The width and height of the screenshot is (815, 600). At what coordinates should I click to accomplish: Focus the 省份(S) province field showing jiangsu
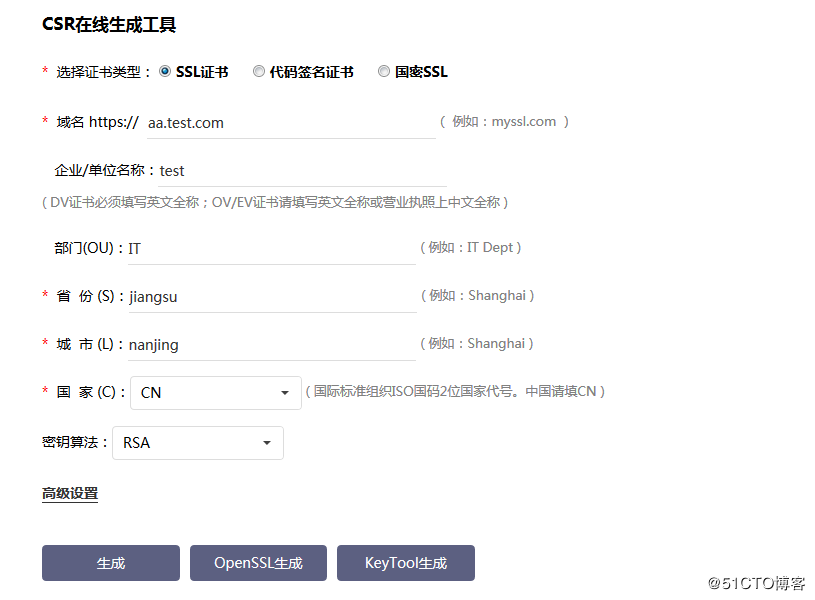[x=270, y=296]
